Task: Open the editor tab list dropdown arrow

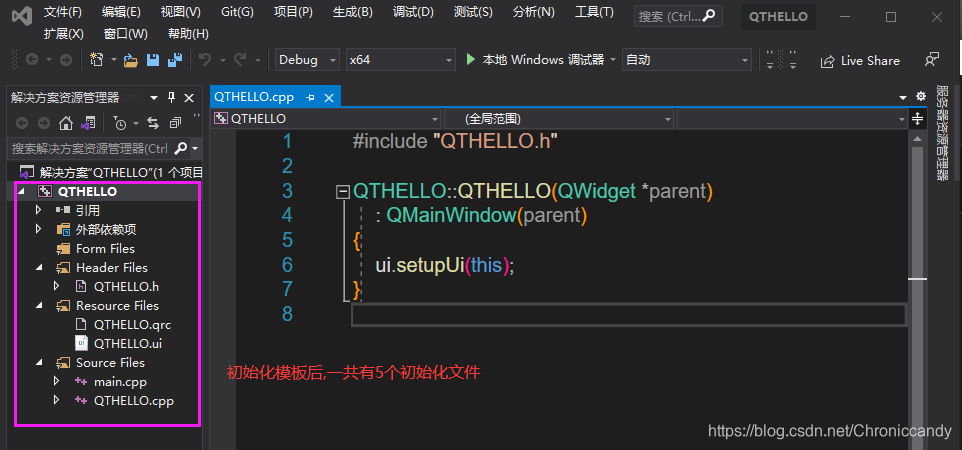Action: pos(902,97)
